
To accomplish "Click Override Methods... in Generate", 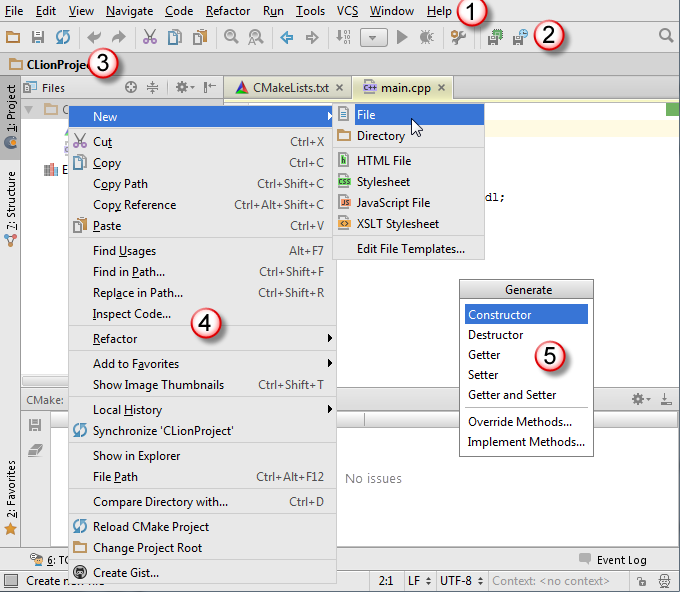I will pyautogui.click(x=526, y=422).
